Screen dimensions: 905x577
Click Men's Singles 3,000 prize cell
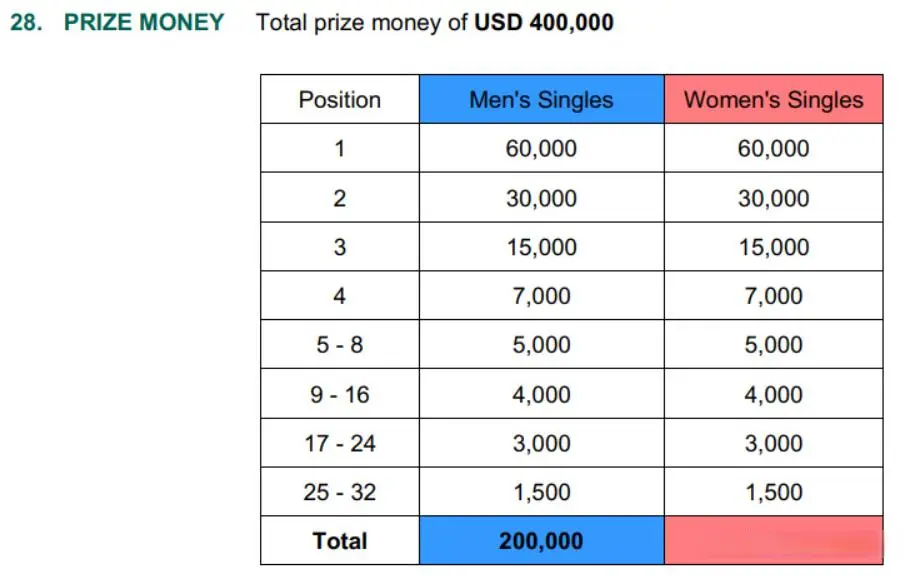coord(541,443)
